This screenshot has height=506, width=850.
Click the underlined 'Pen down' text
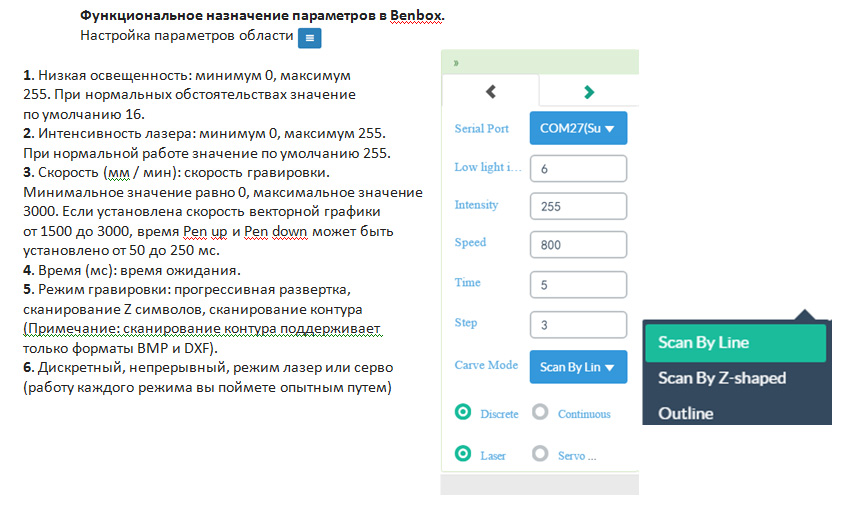pos(275,232)
